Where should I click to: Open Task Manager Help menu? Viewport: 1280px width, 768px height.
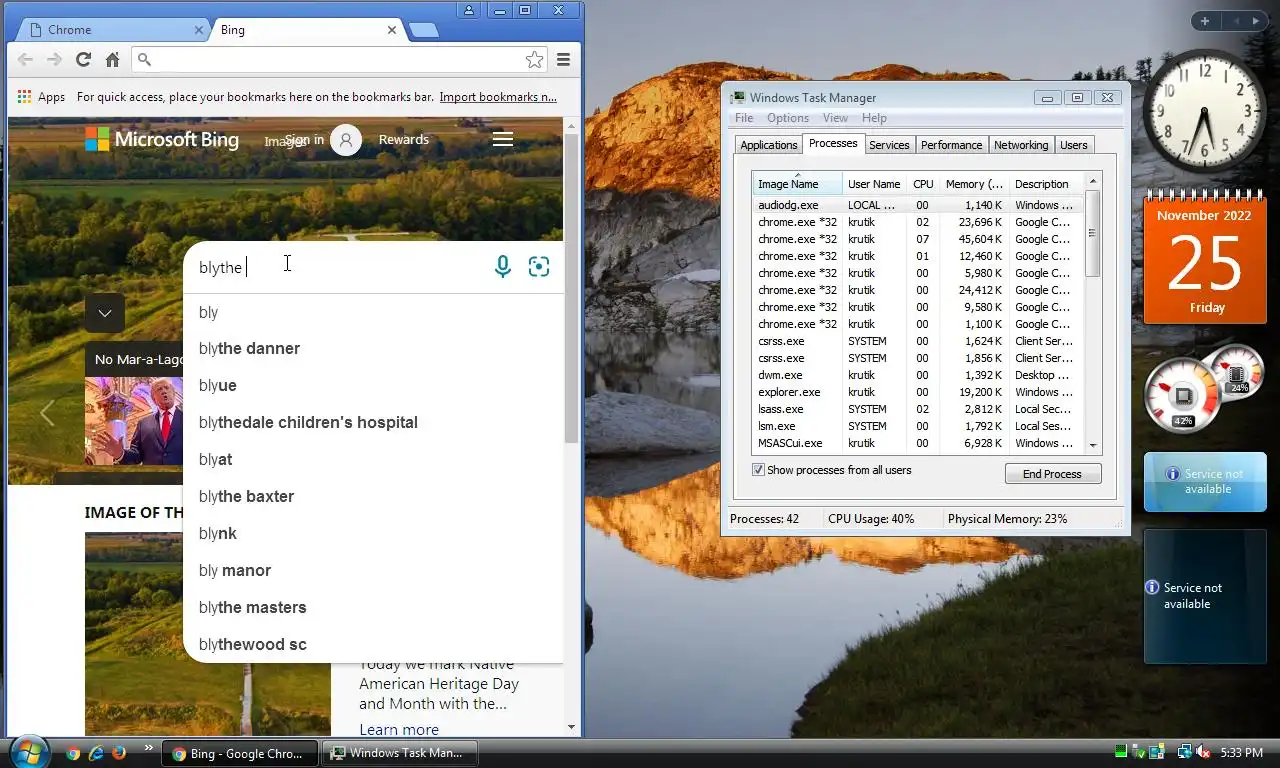coord(874,118)
